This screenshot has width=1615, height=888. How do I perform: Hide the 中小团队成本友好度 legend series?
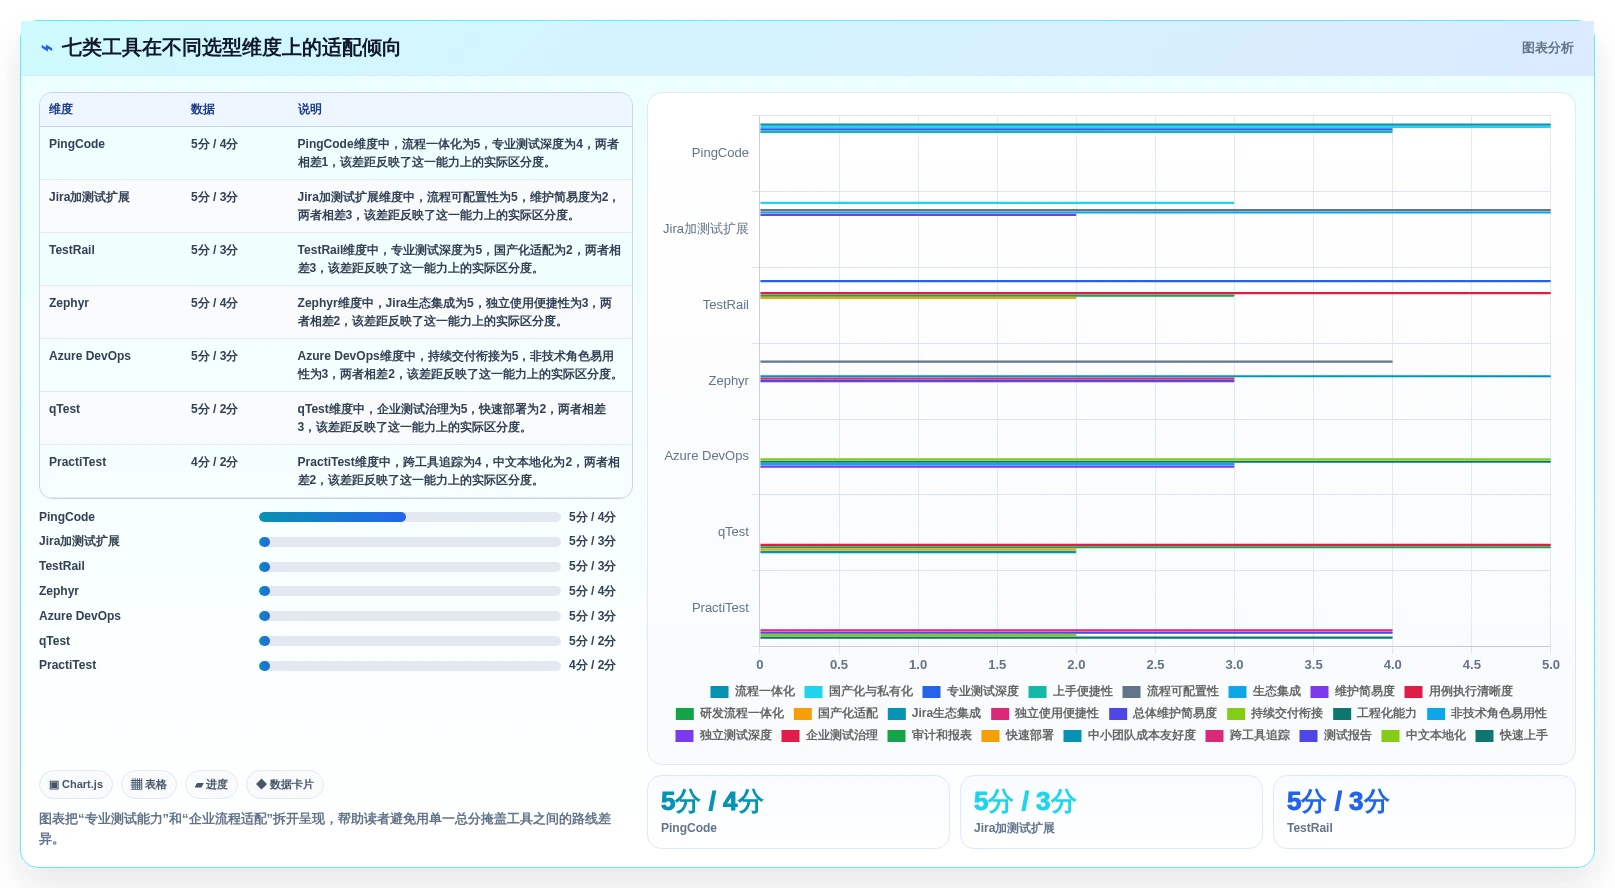pos(1130,735)
